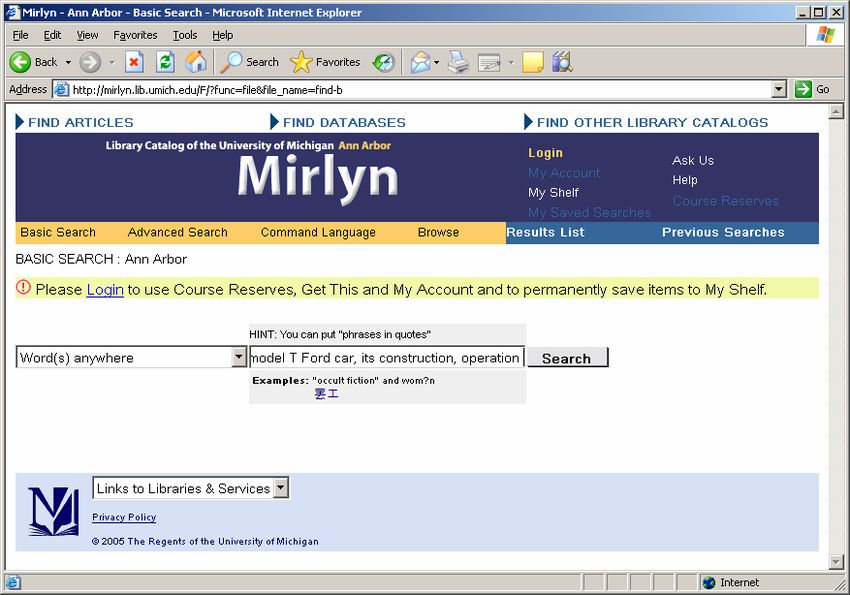Image resolution: width=850 pixels, height=595 pixels.
Task: Click the Chinese characters example link
Action: [326, 394]
